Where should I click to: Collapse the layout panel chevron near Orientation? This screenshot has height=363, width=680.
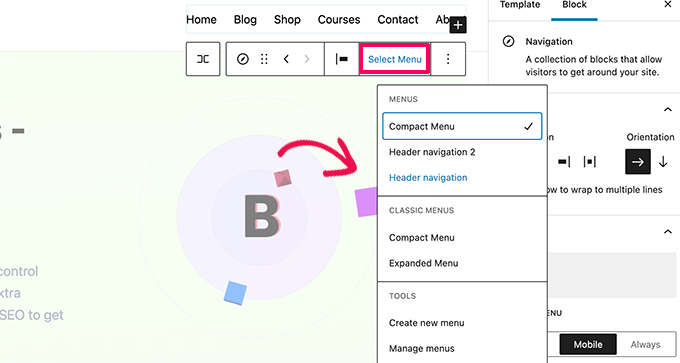click(668, 109)
